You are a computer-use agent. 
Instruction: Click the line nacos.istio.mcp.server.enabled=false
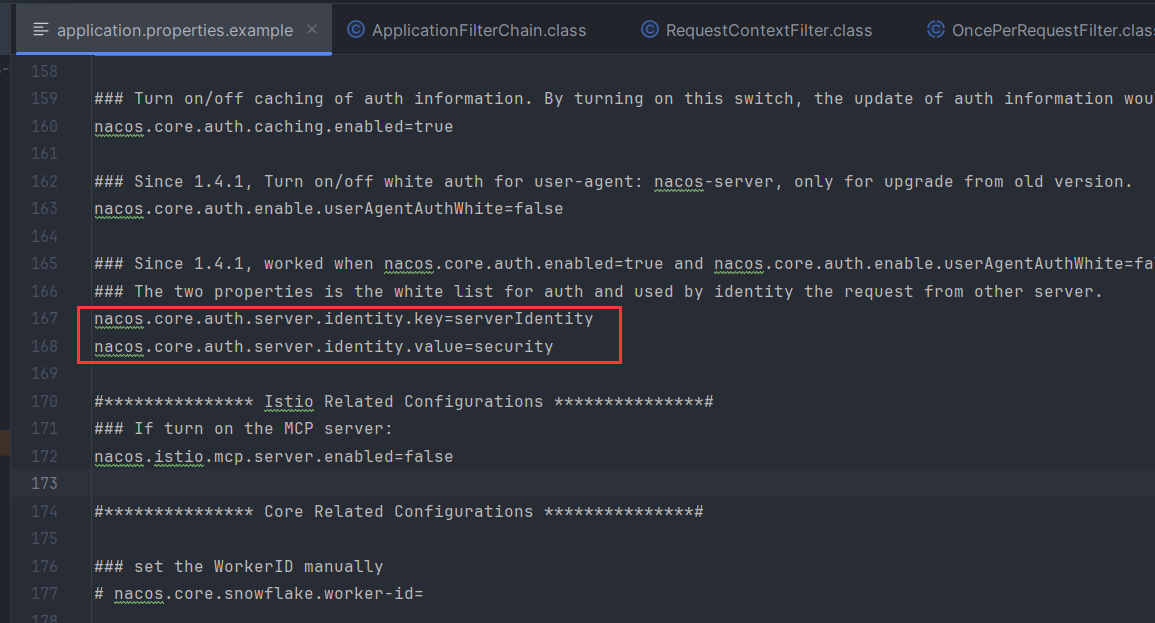273,457
